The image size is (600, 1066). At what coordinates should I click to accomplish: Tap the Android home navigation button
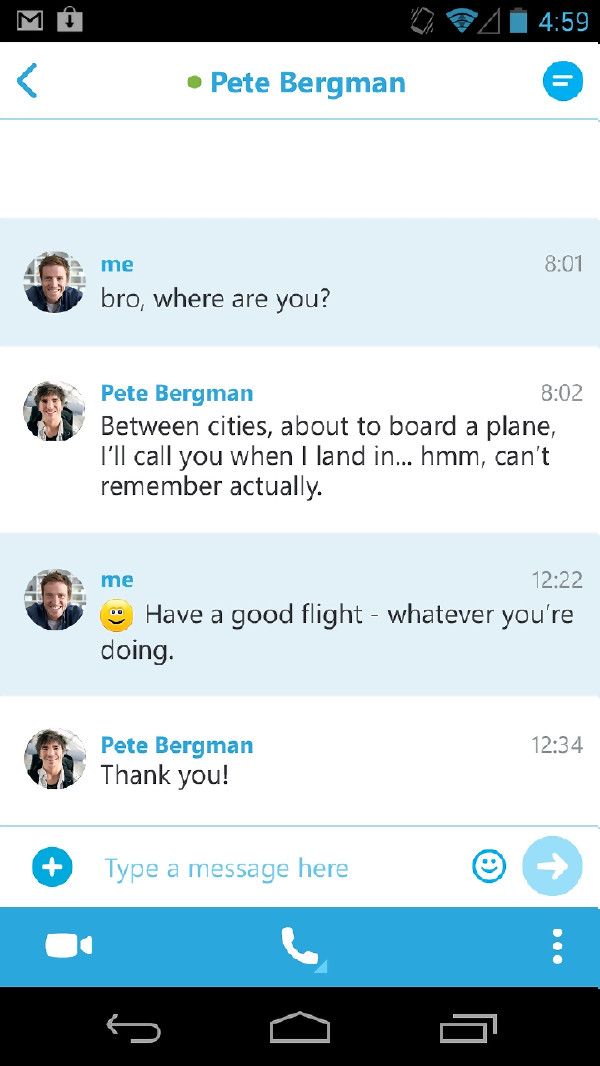[300, 1027]
